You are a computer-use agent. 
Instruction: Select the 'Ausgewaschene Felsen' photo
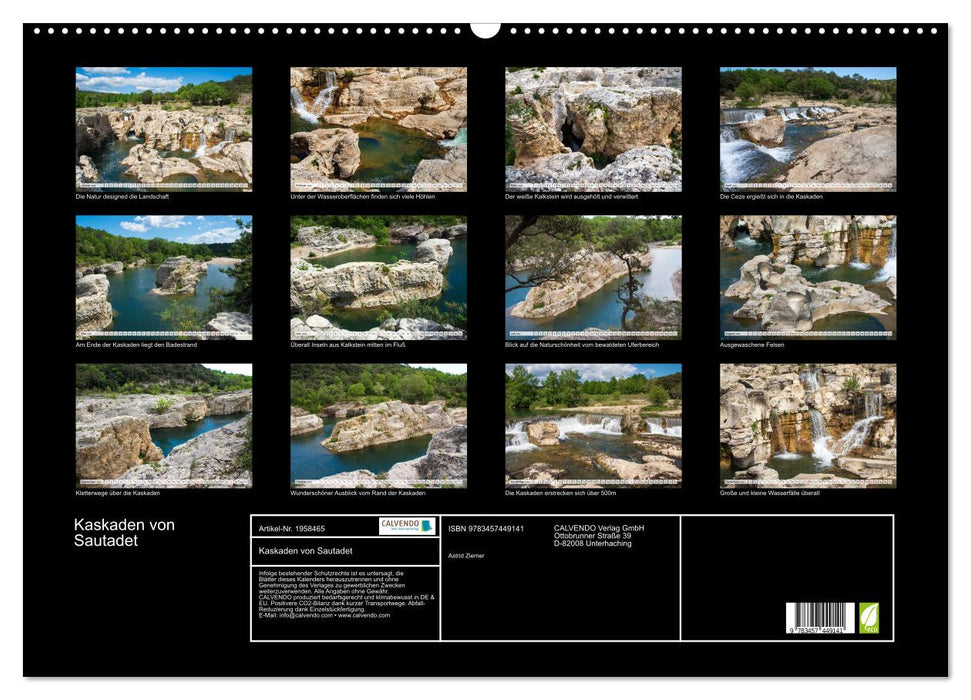click(808, 277)
